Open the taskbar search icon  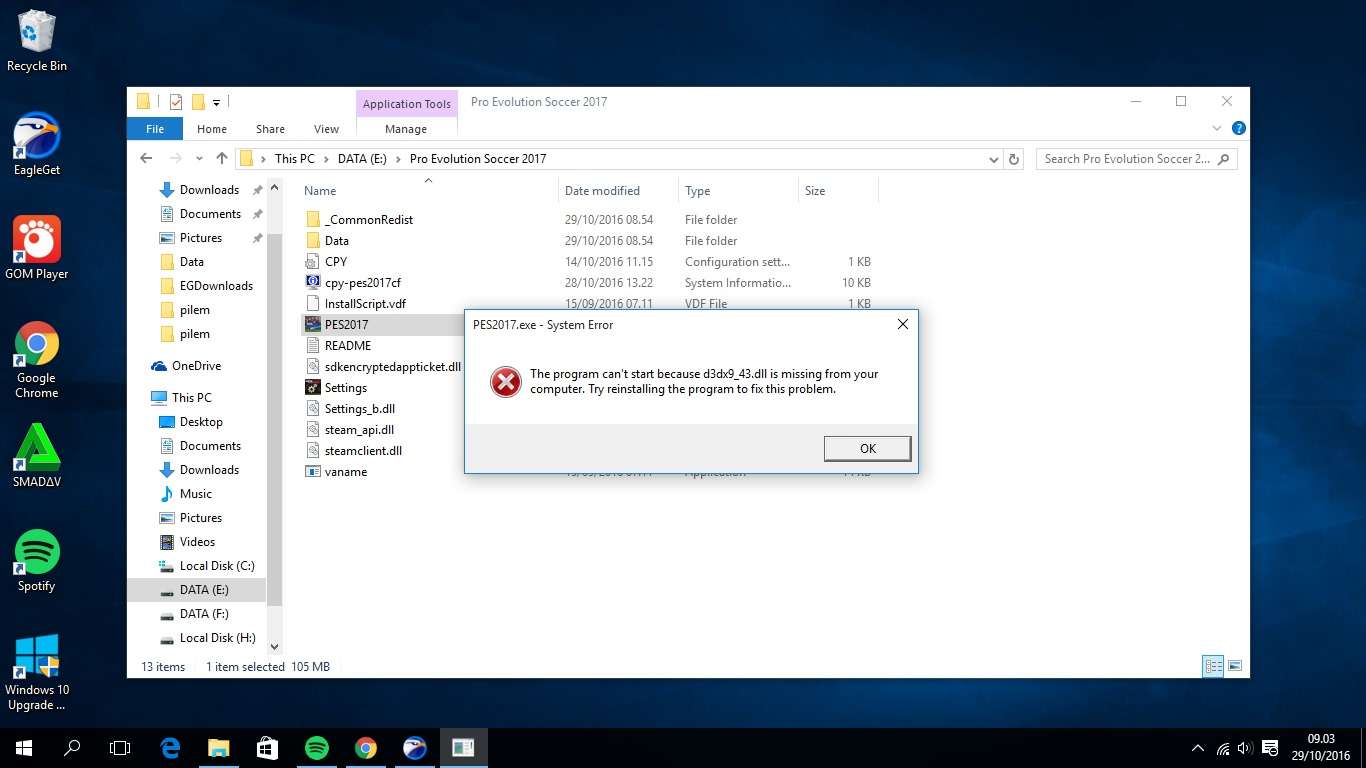coord(72,748)
